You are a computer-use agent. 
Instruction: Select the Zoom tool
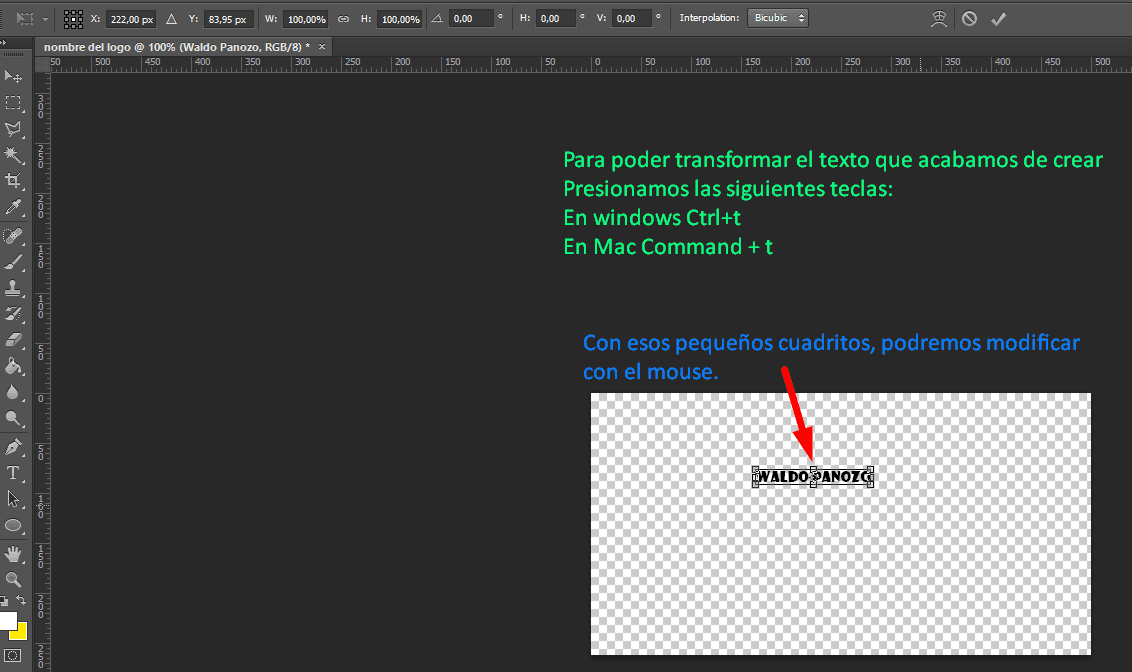[x=13, y=580]
